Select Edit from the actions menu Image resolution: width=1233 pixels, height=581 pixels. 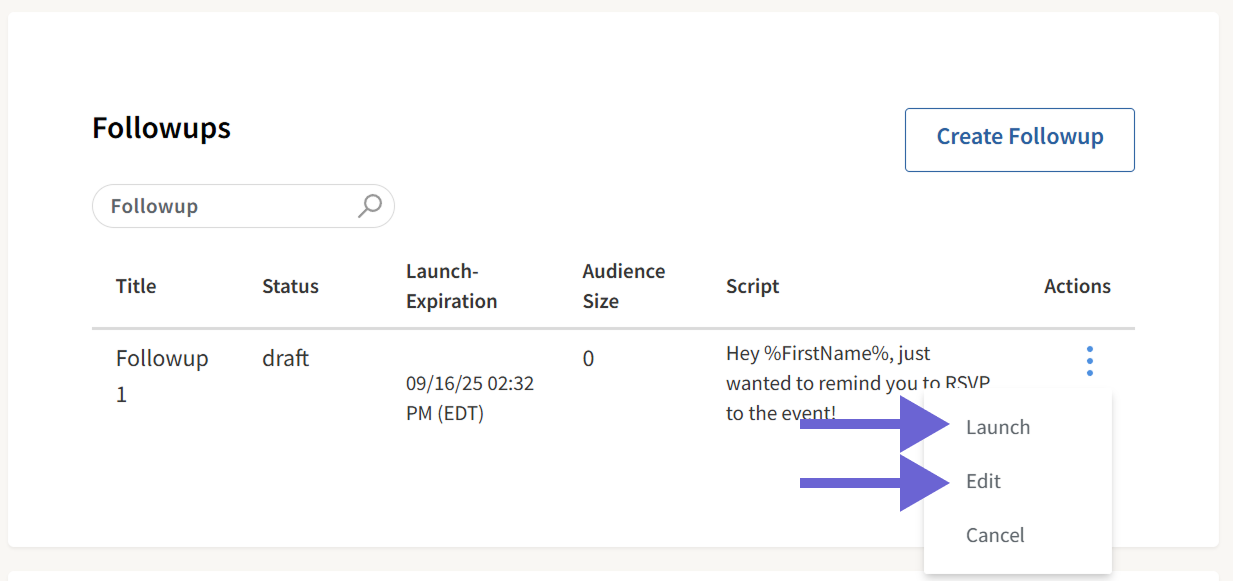point(983,481)
